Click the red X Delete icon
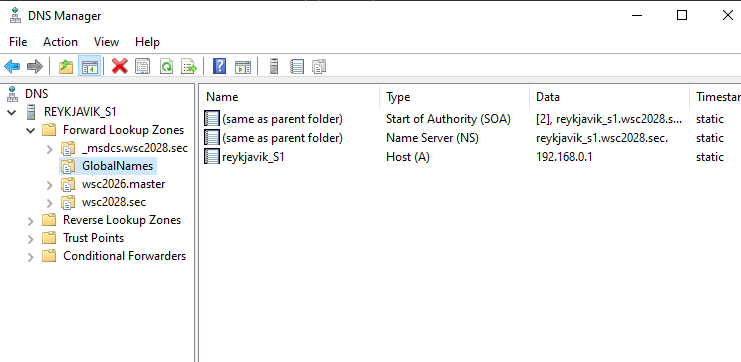This screenshot has height=362, width=741. 120,67
